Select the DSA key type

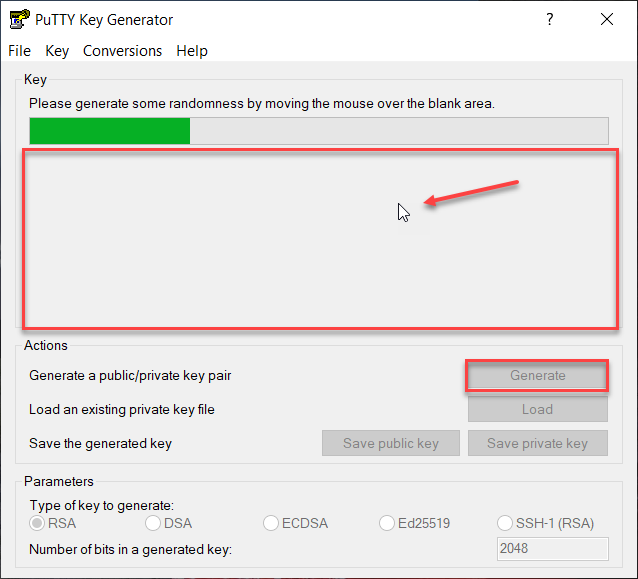tap(154, 523)
